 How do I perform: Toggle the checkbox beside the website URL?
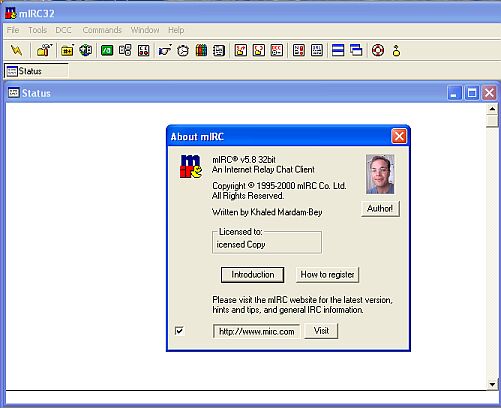click(x=179, y=331)
